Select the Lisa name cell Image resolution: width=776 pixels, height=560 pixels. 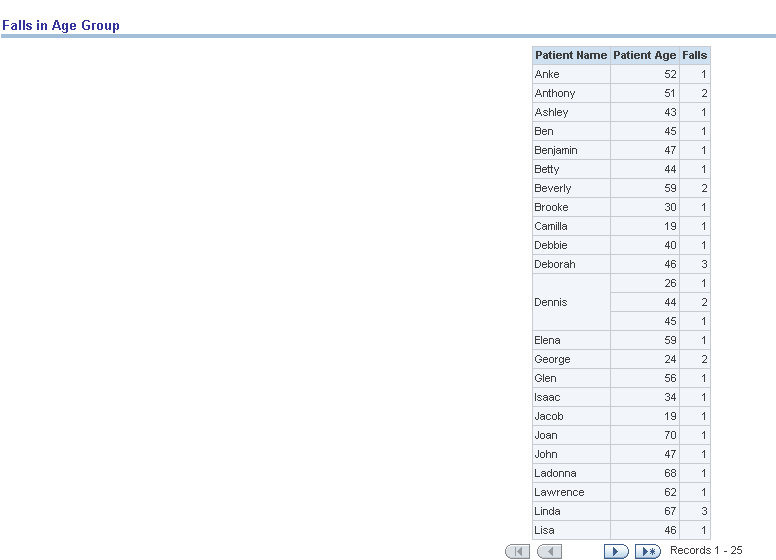tap(571, 530)
